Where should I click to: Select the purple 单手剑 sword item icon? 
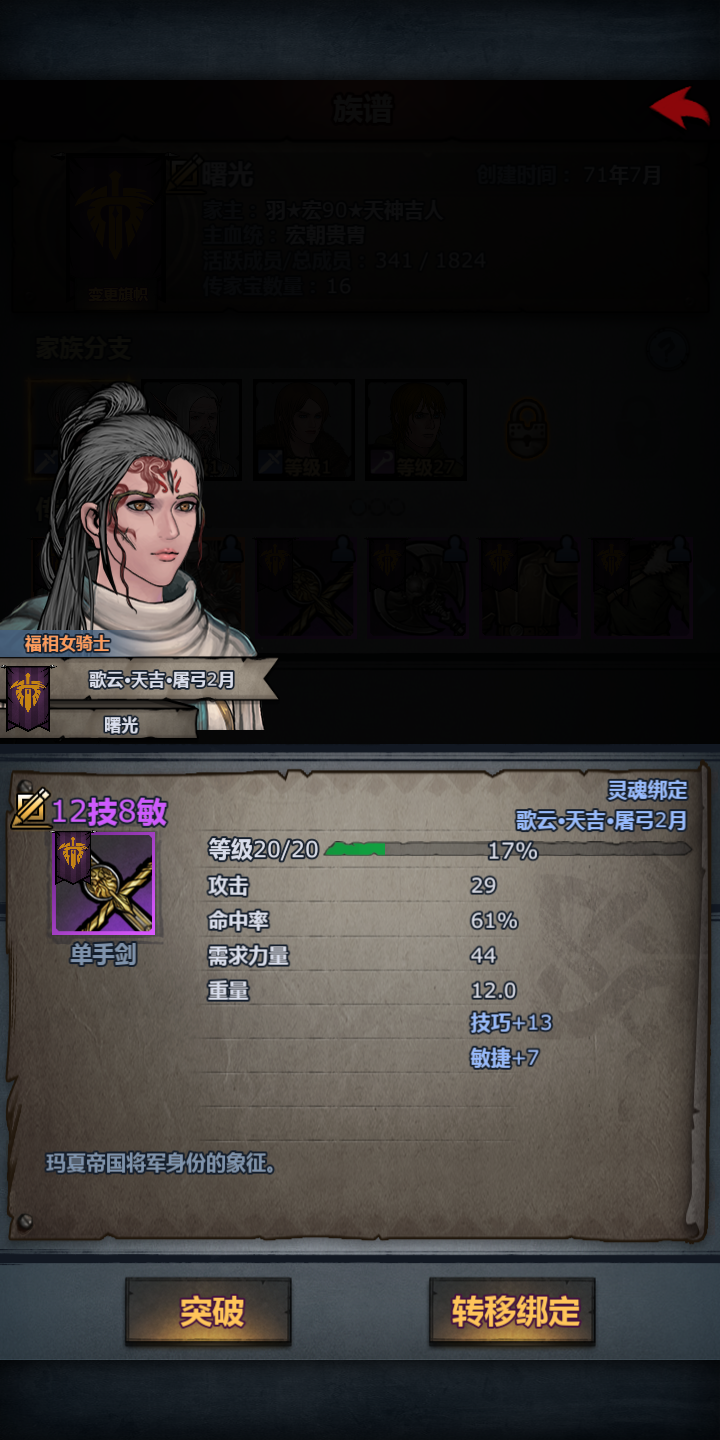tap(104, 883)
